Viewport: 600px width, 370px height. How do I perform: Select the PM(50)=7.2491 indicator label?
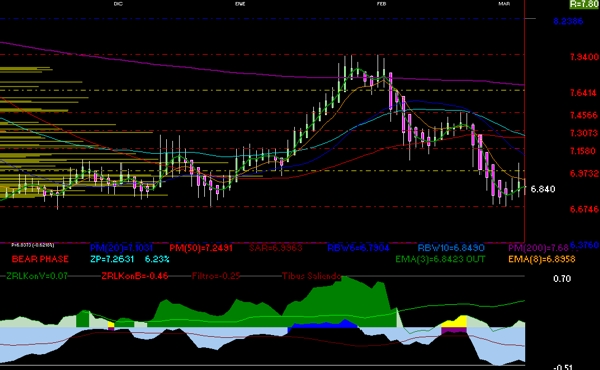pos(201,248)
